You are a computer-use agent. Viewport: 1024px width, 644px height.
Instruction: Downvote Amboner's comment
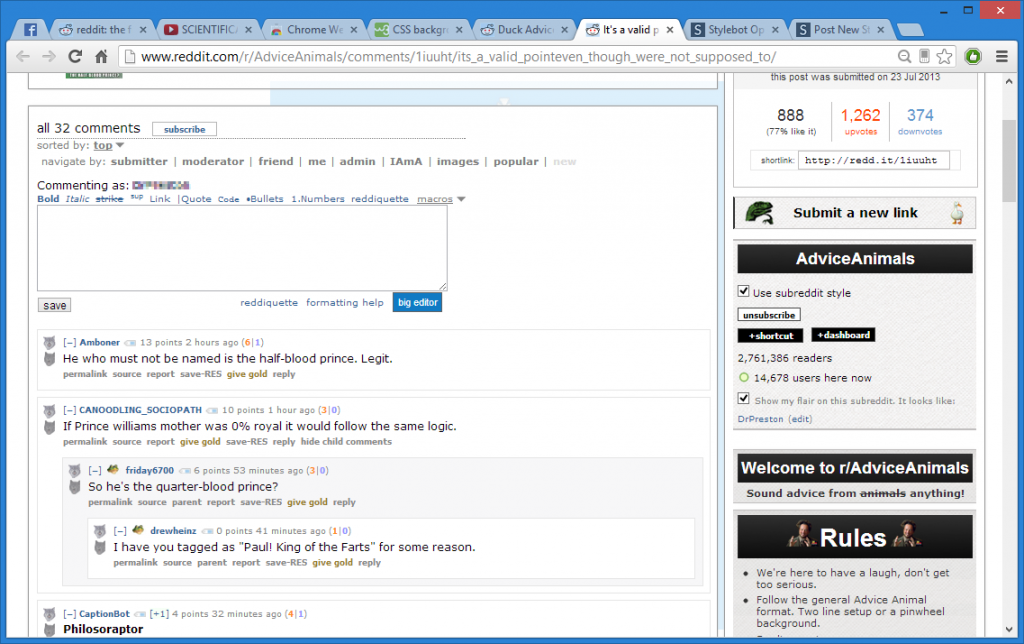(50, 359)
